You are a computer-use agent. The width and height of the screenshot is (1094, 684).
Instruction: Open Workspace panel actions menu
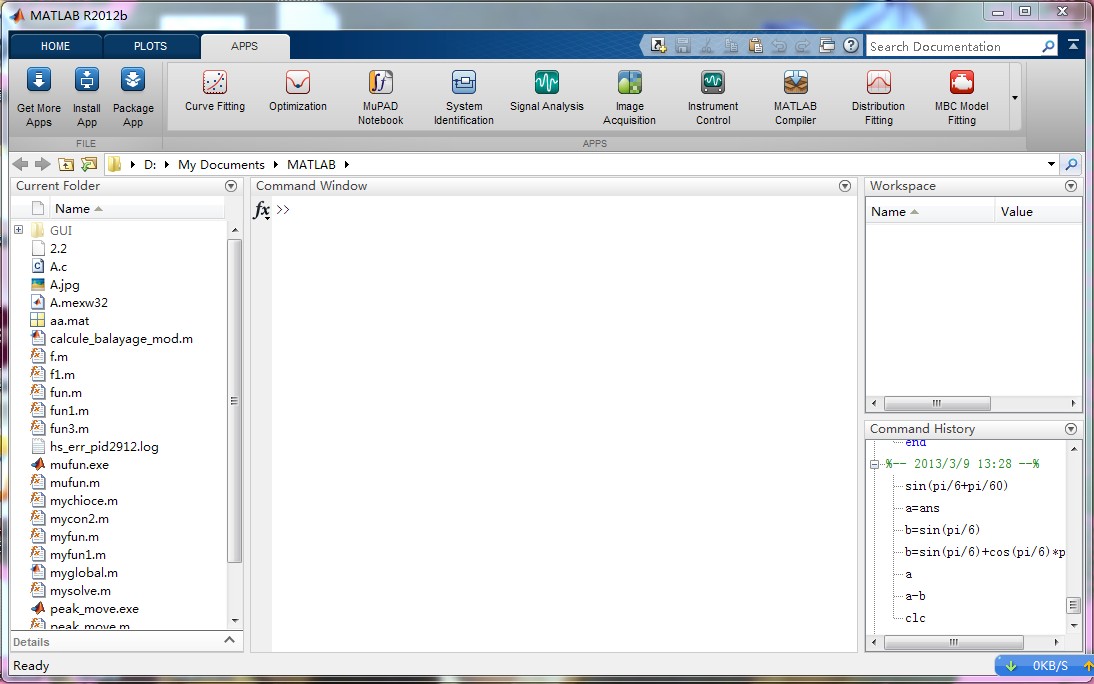click(1071, 186)
